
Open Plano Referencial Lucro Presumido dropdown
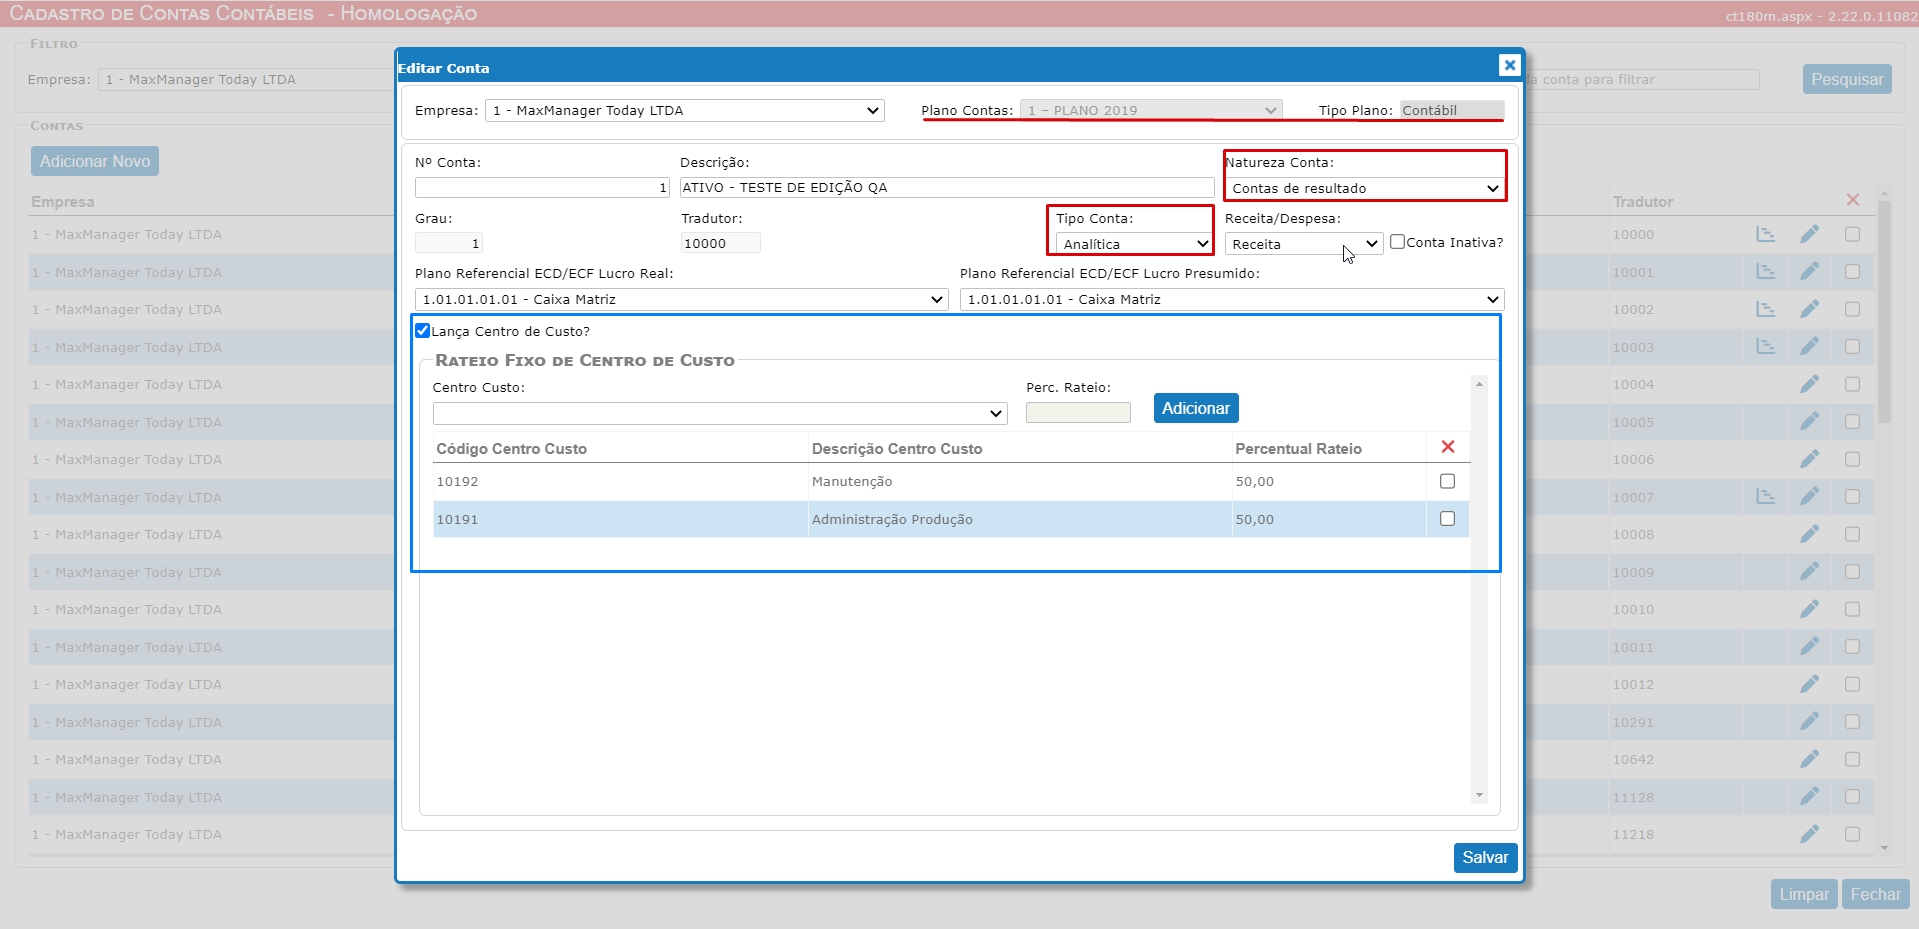pyautogui.click(x=1232, y=299)
